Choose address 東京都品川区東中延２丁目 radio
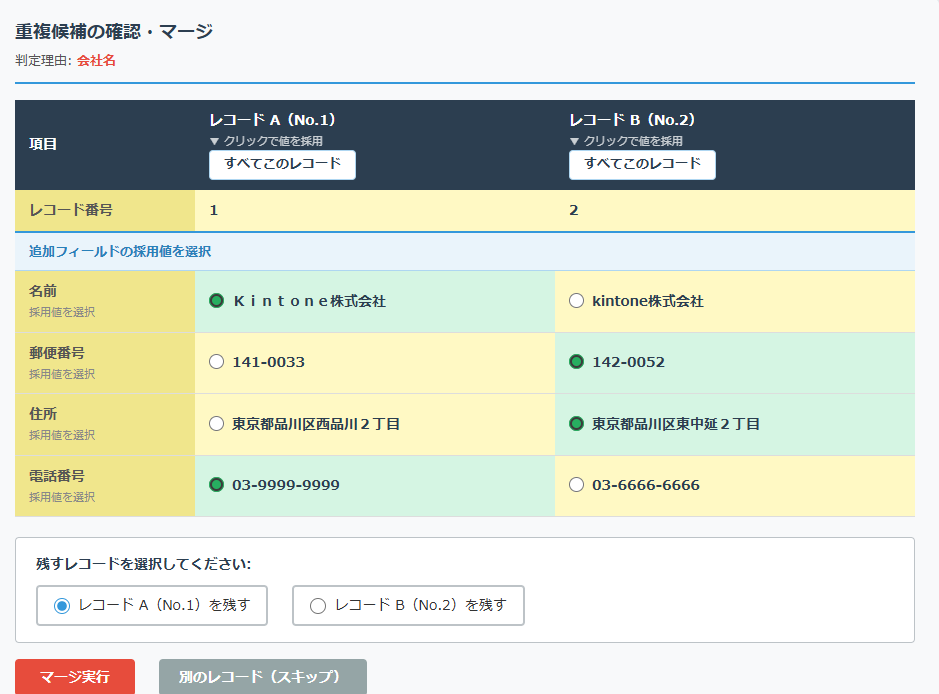This screenshot has height=694, width=939. tap(576, 424)
